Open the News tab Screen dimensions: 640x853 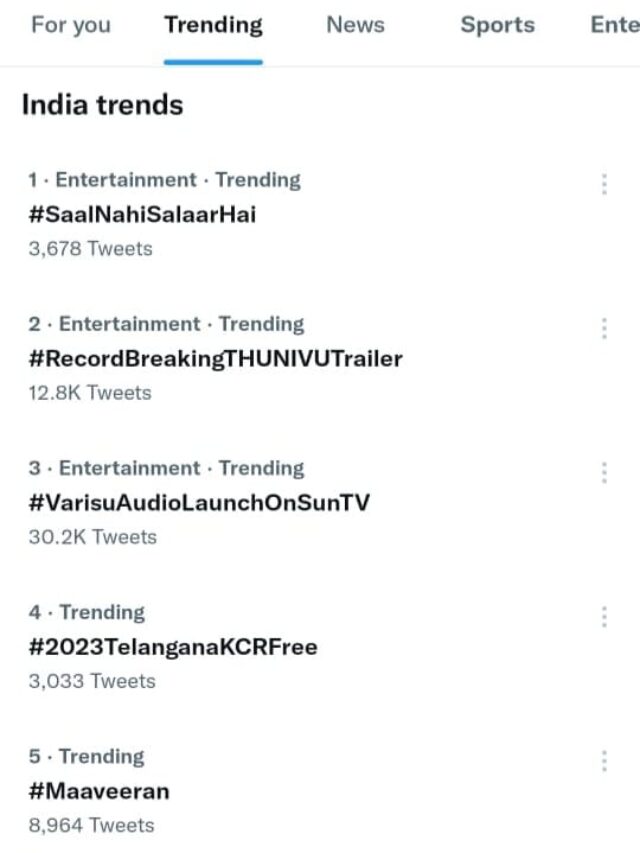coord(355,26)
